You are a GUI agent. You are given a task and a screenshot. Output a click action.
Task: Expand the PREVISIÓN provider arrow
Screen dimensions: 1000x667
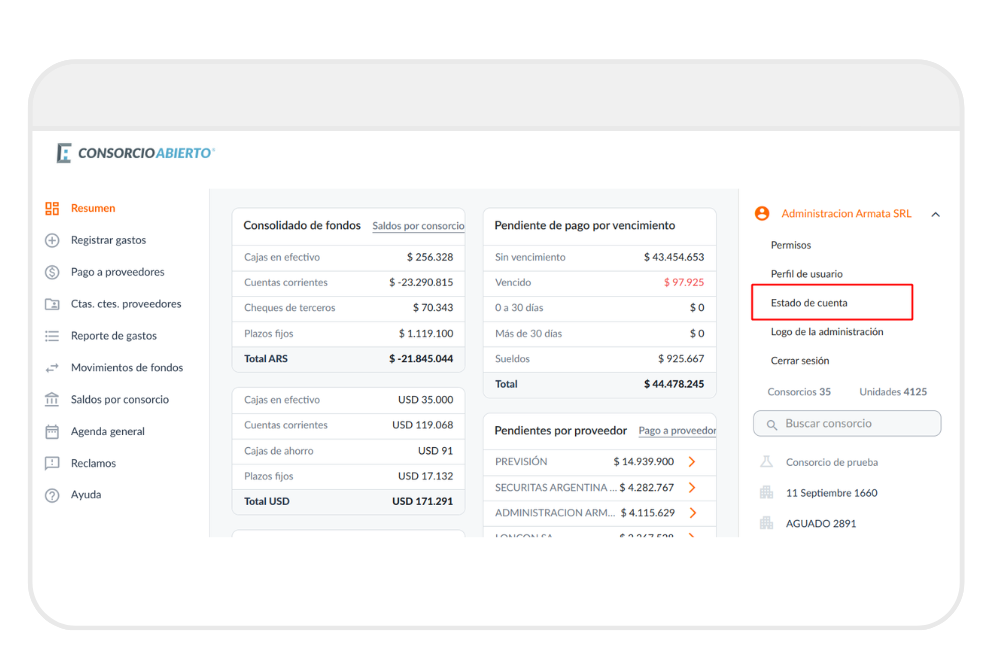[691, 462]
